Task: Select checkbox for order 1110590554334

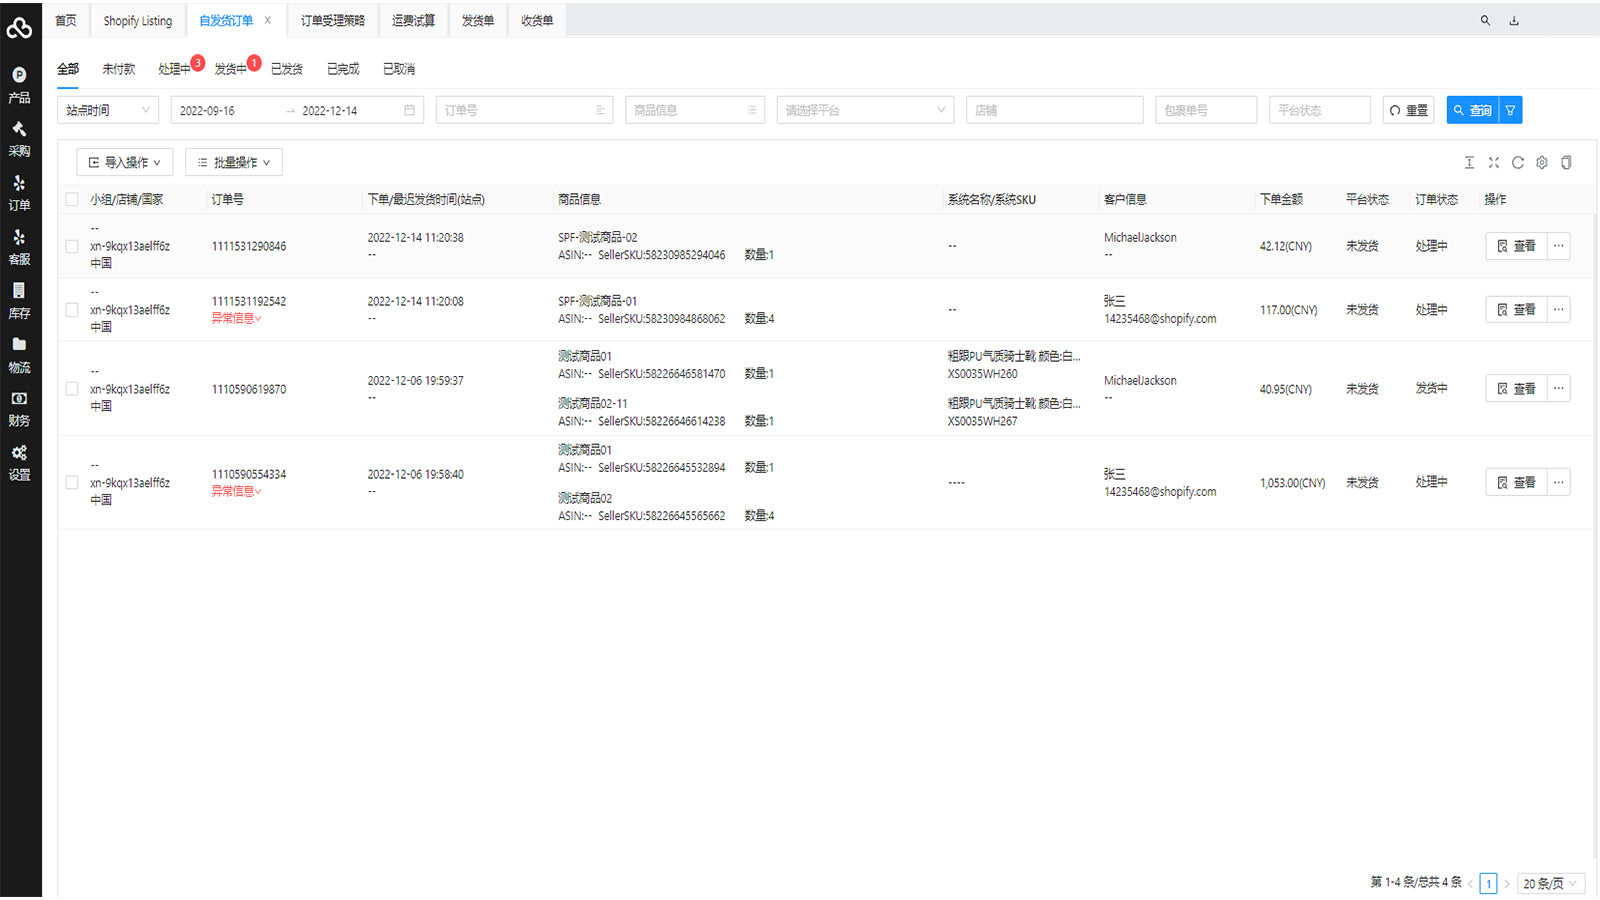Action: pos(72,482)
